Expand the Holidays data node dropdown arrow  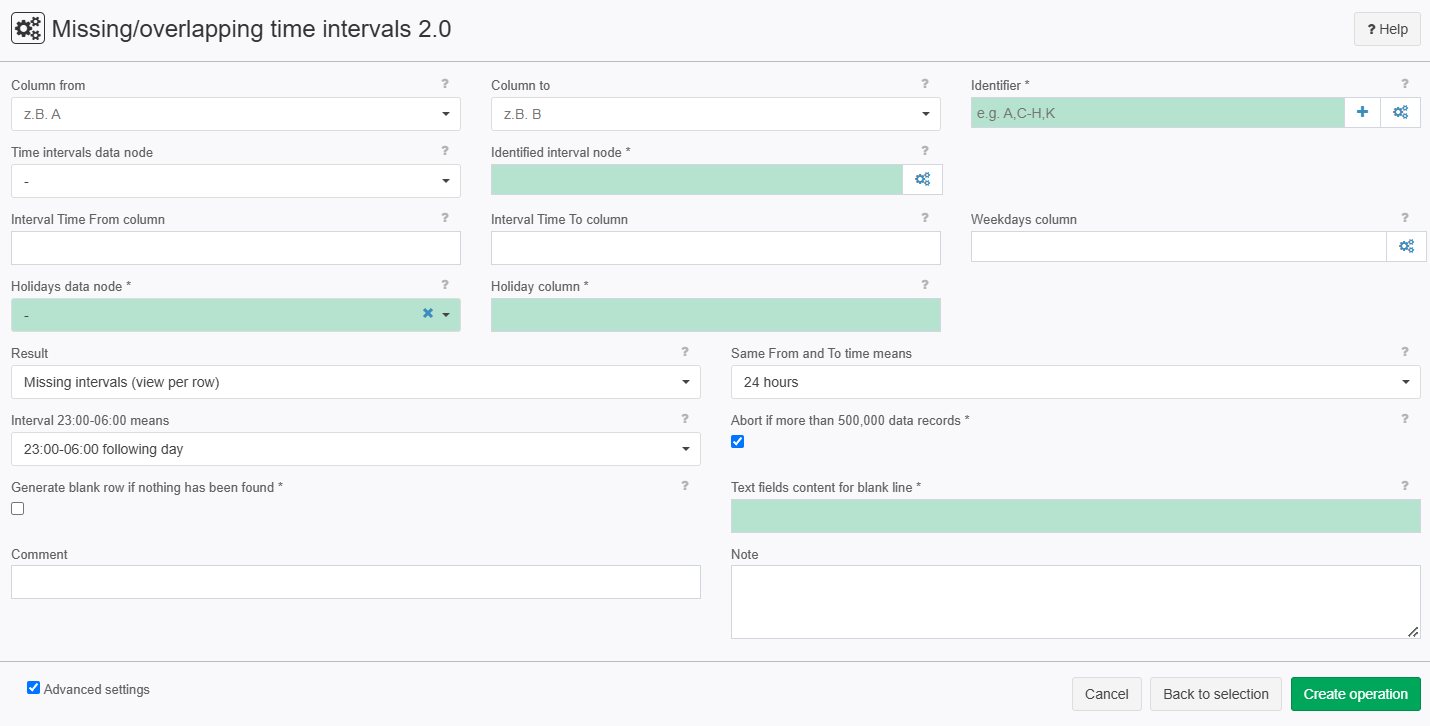pos(446,315)
